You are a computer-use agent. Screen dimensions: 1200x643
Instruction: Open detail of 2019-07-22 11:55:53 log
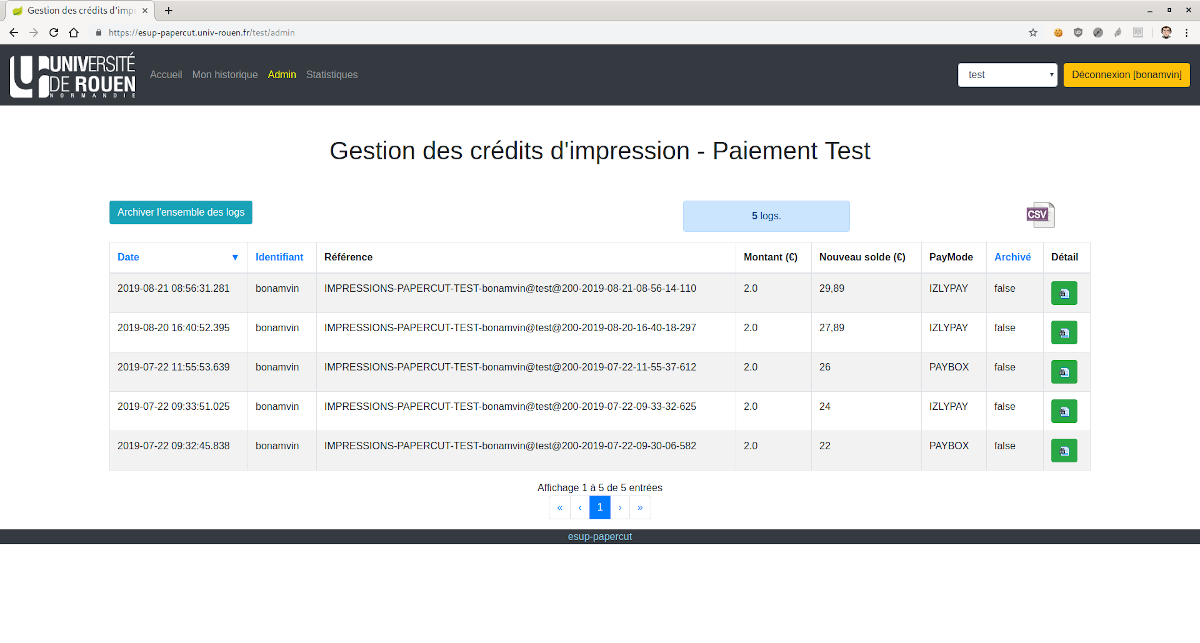tap(1063, 372)
